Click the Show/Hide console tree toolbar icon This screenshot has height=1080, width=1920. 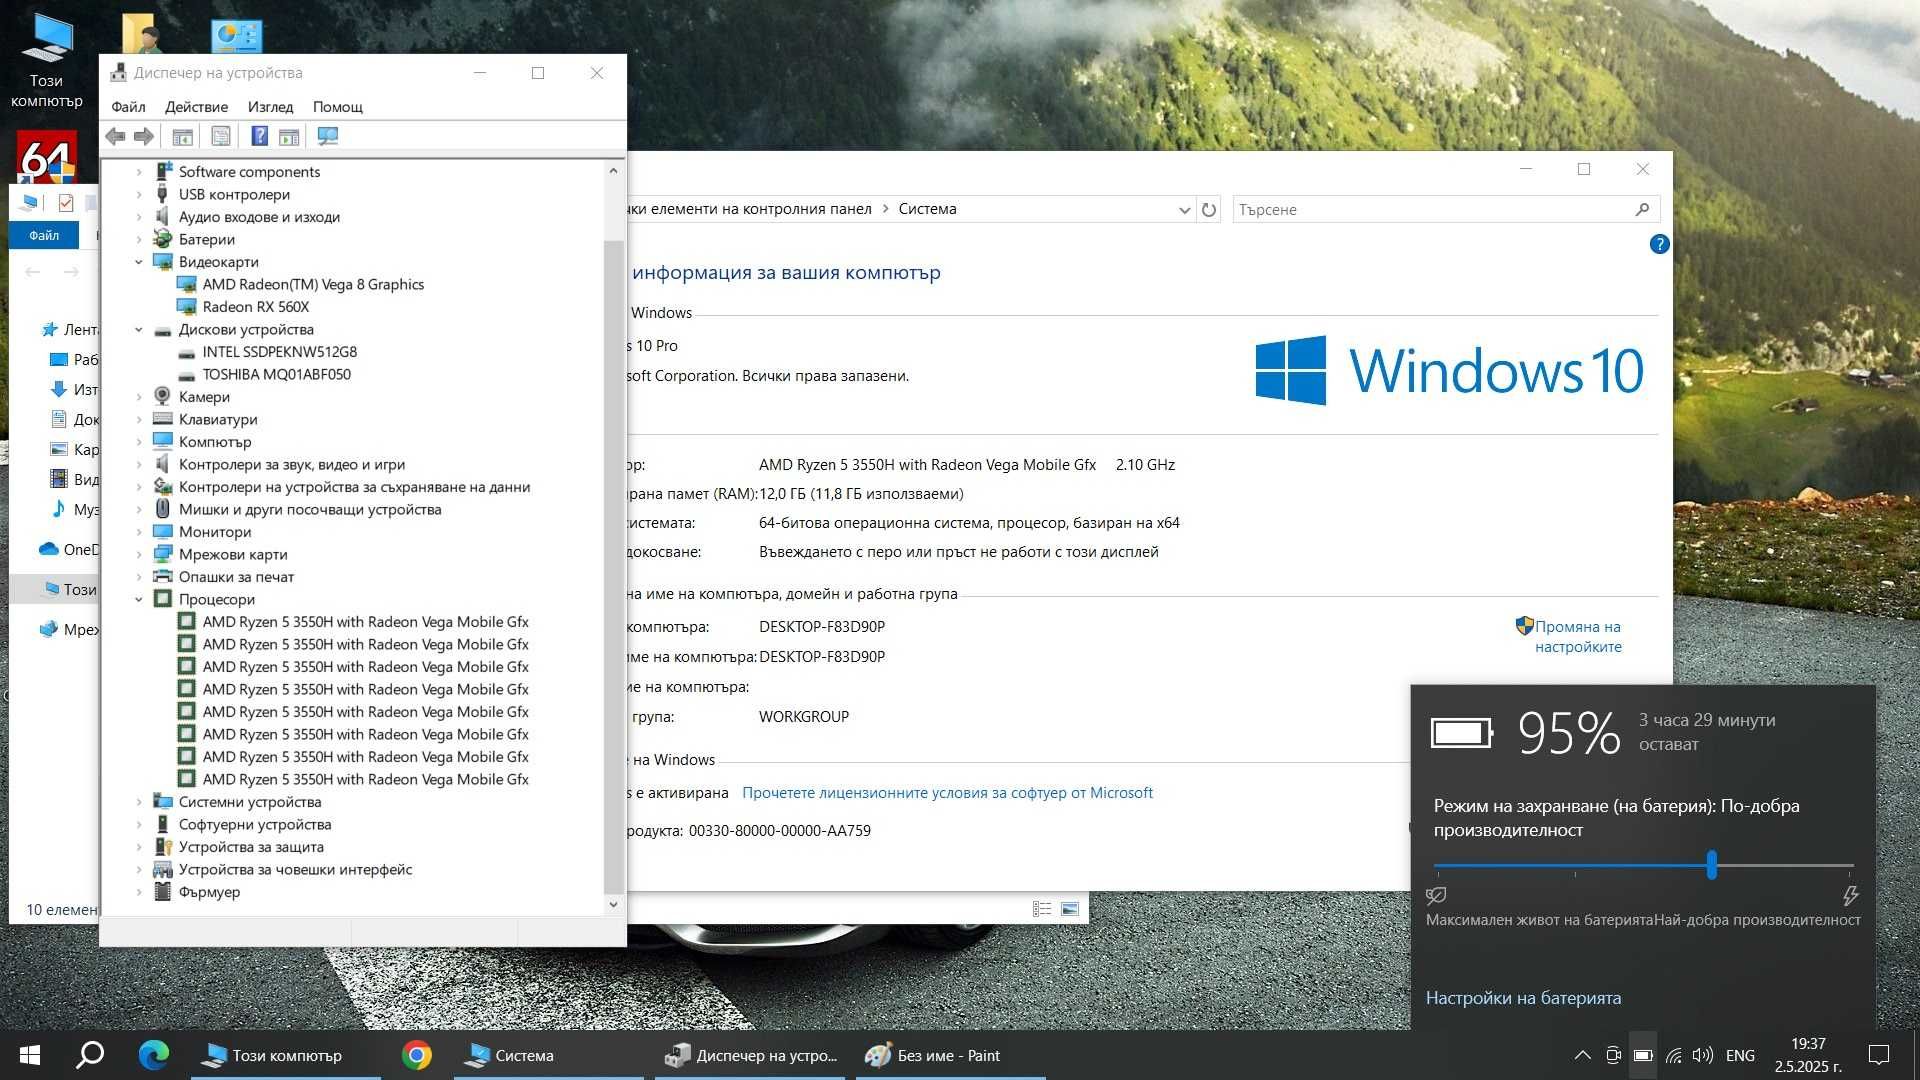click(182, 136)
